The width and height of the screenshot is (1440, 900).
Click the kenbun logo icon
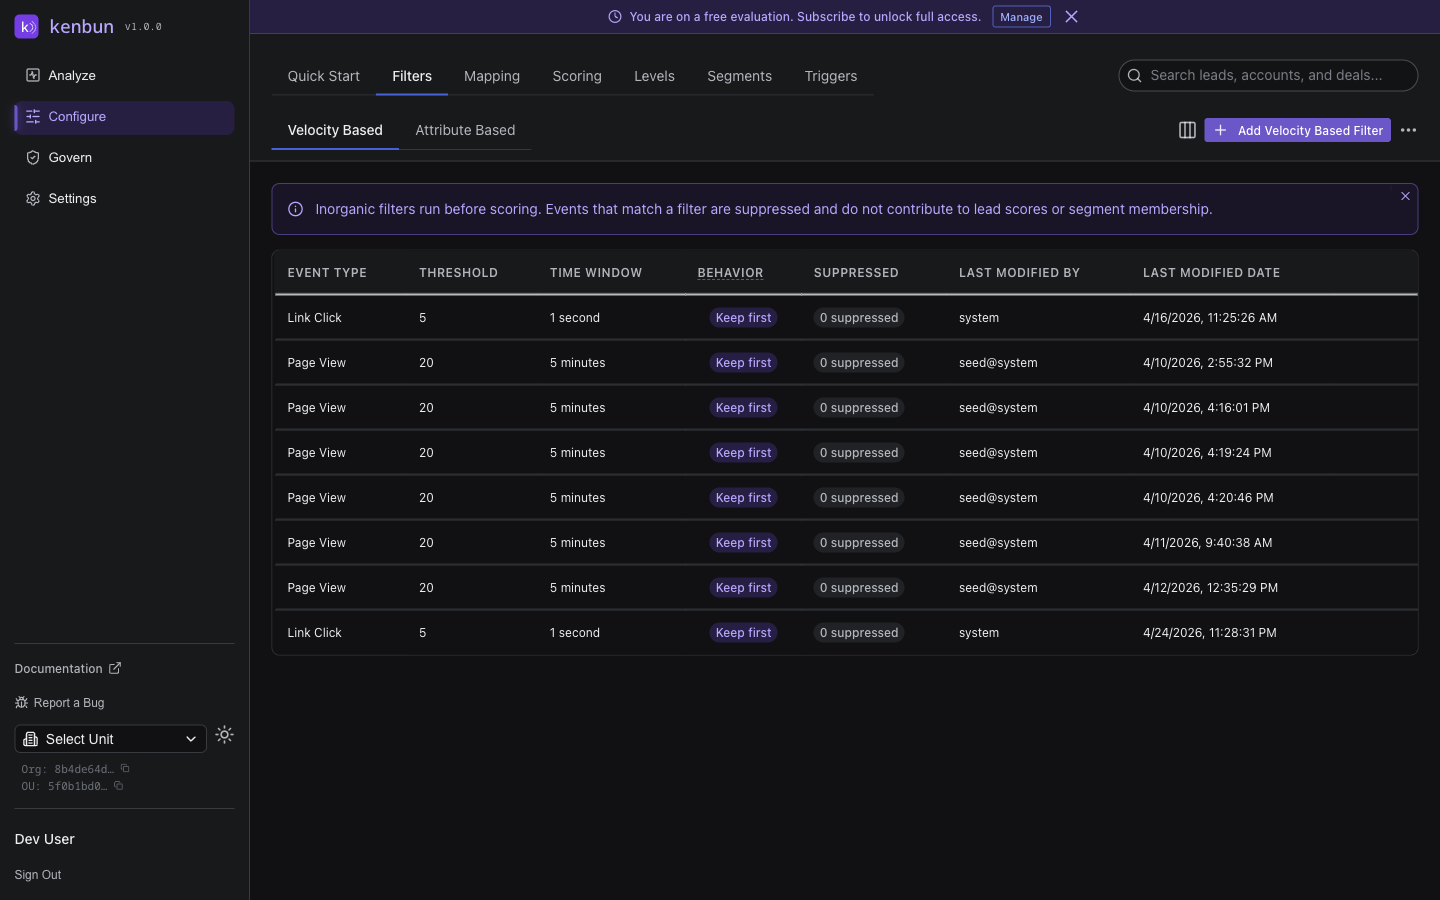tap(27, 27)
